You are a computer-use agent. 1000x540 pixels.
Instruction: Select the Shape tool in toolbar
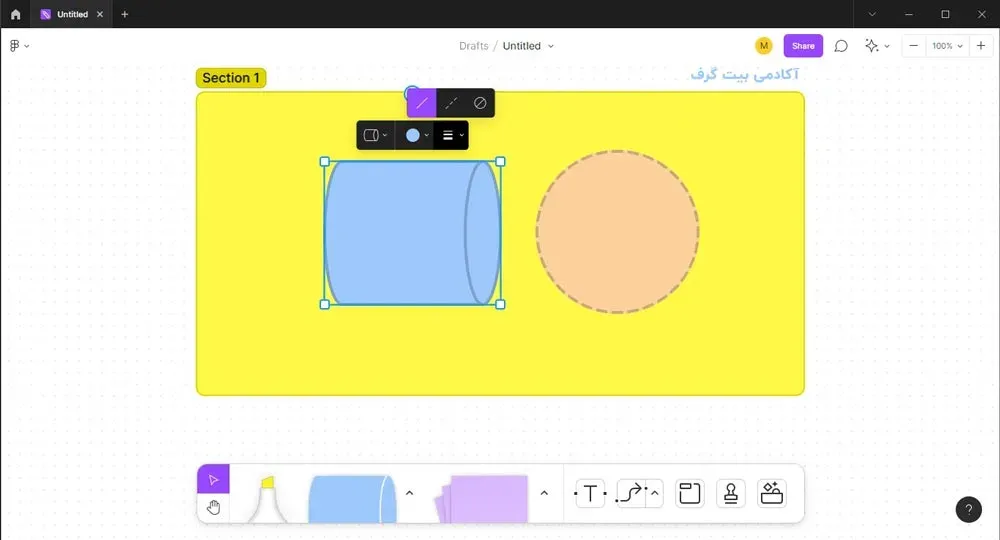[352, 499]
